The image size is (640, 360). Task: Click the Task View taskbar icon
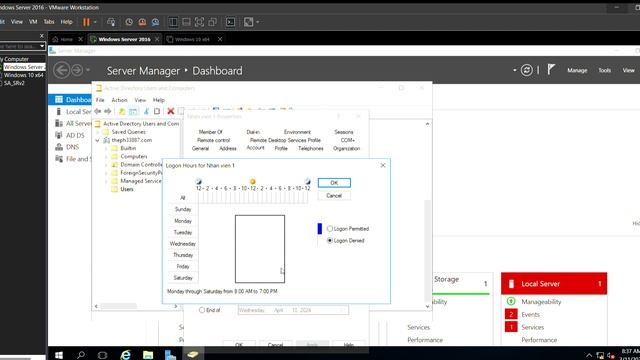click(x=102, y=355)
